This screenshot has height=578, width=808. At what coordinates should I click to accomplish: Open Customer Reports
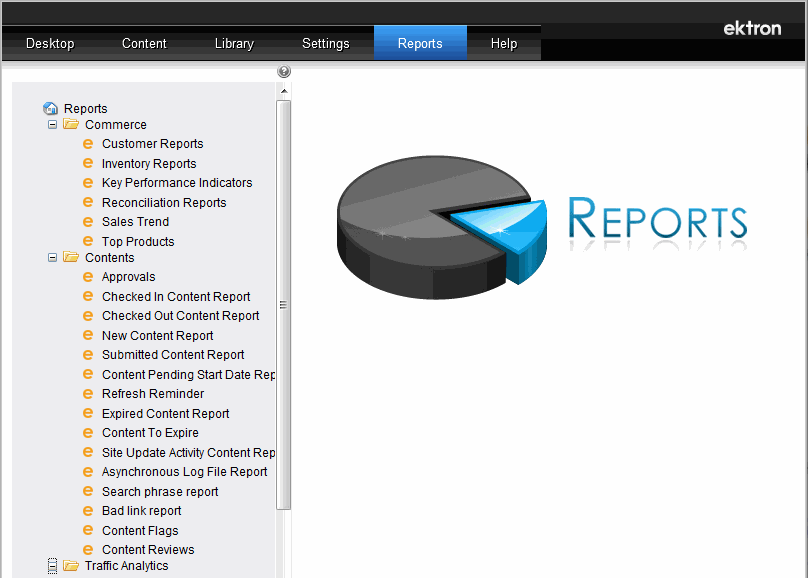pos(153,144)
